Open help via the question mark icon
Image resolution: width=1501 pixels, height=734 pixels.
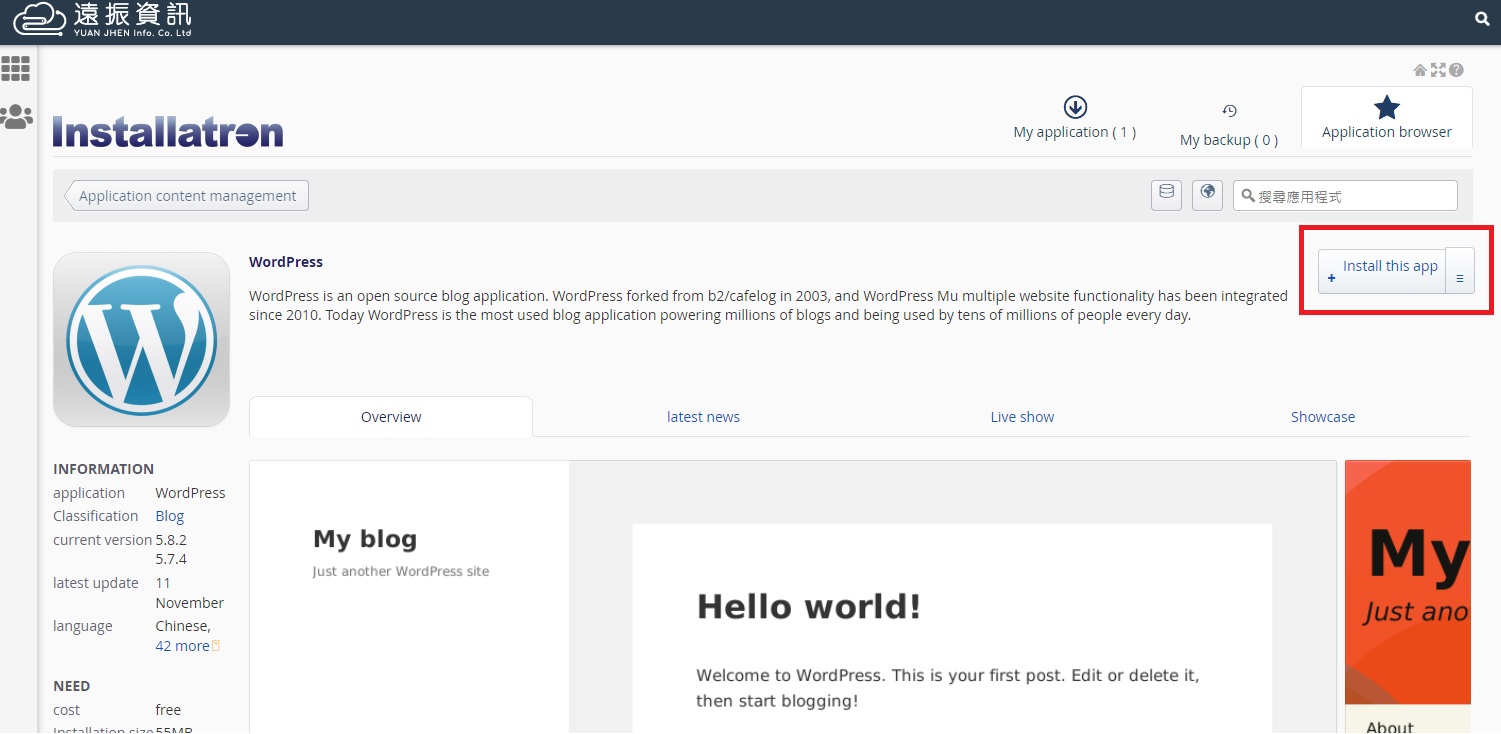pyautogui.click(x=1456, y=70)
